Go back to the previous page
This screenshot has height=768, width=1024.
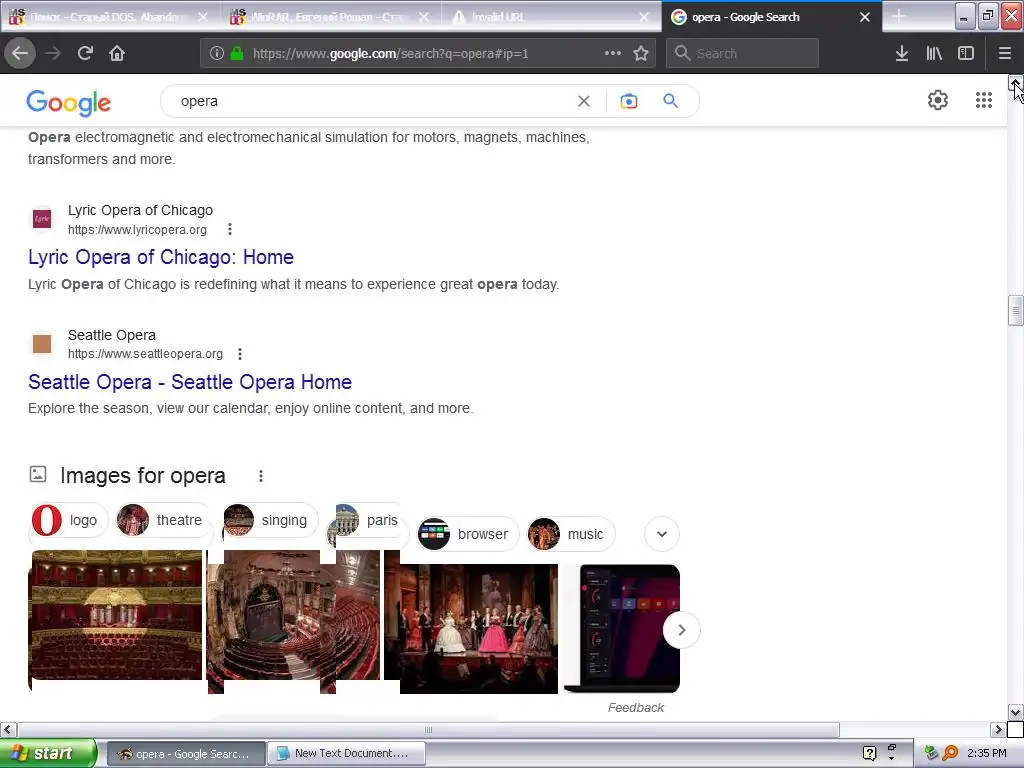(20, 53)
